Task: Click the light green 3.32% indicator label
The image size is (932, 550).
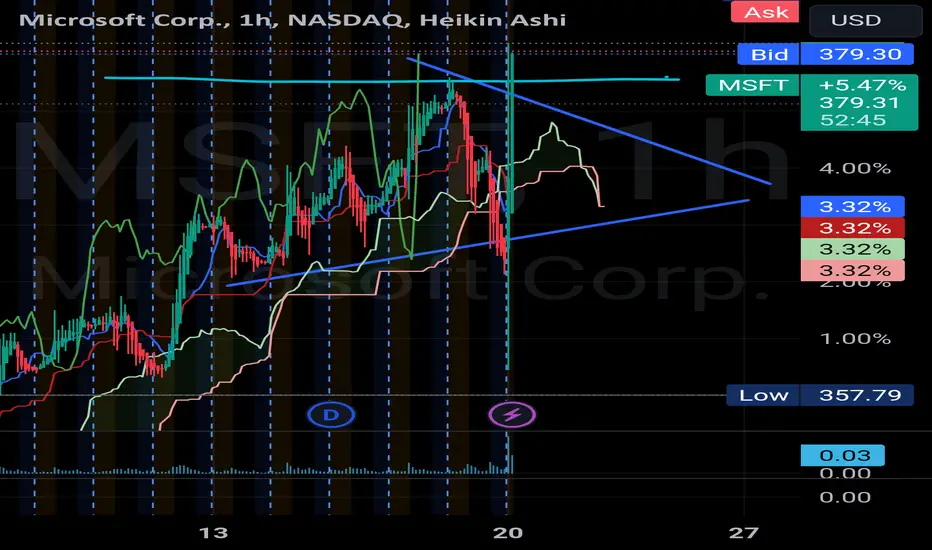Action: (x=853, y=249)
